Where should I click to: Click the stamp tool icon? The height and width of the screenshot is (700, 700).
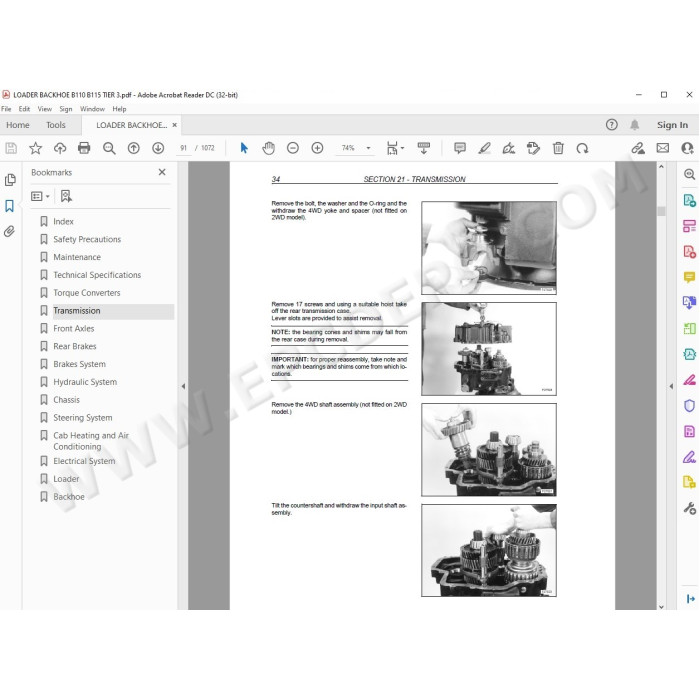(533, 148)
